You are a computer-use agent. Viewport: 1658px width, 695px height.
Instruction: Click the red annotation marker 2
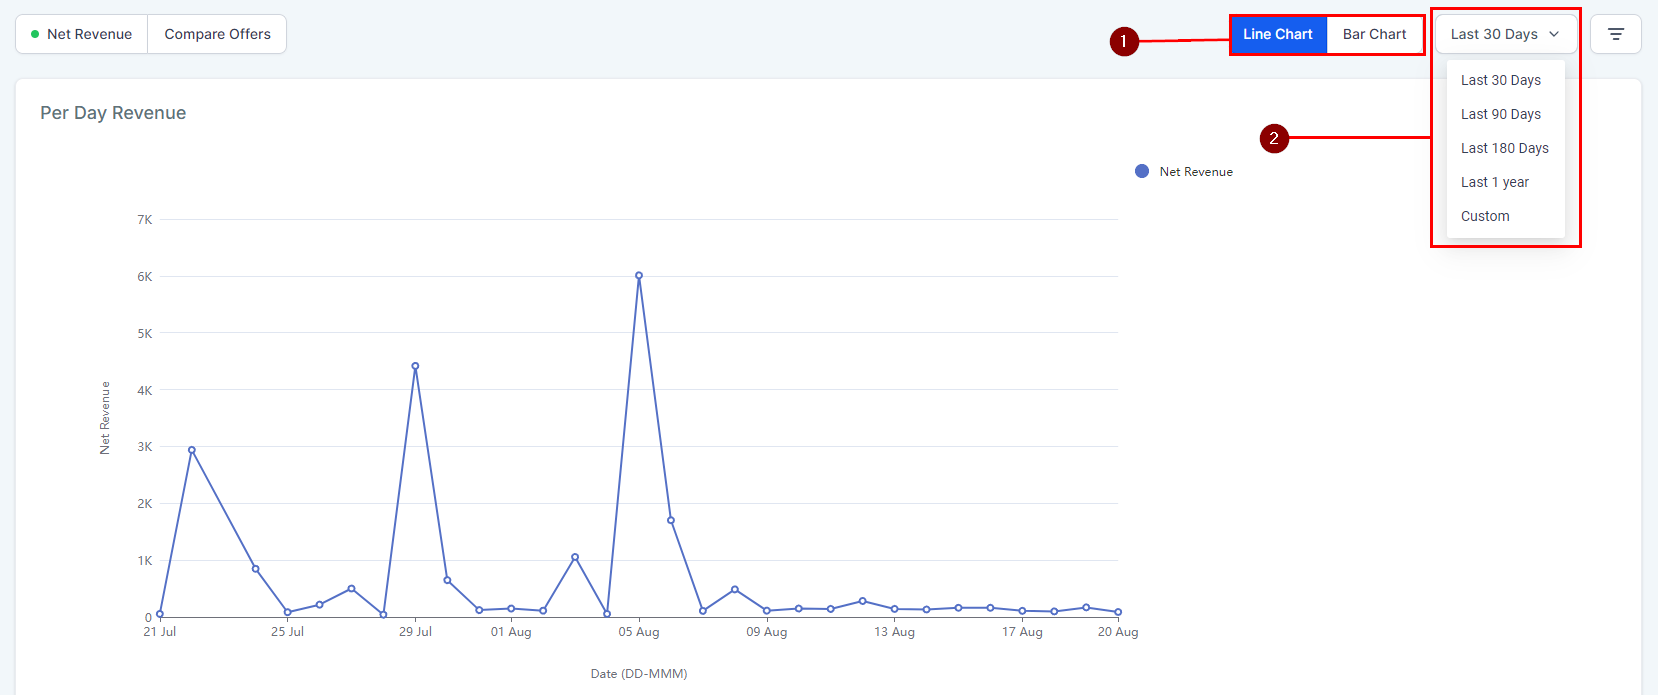[1274, 138]
